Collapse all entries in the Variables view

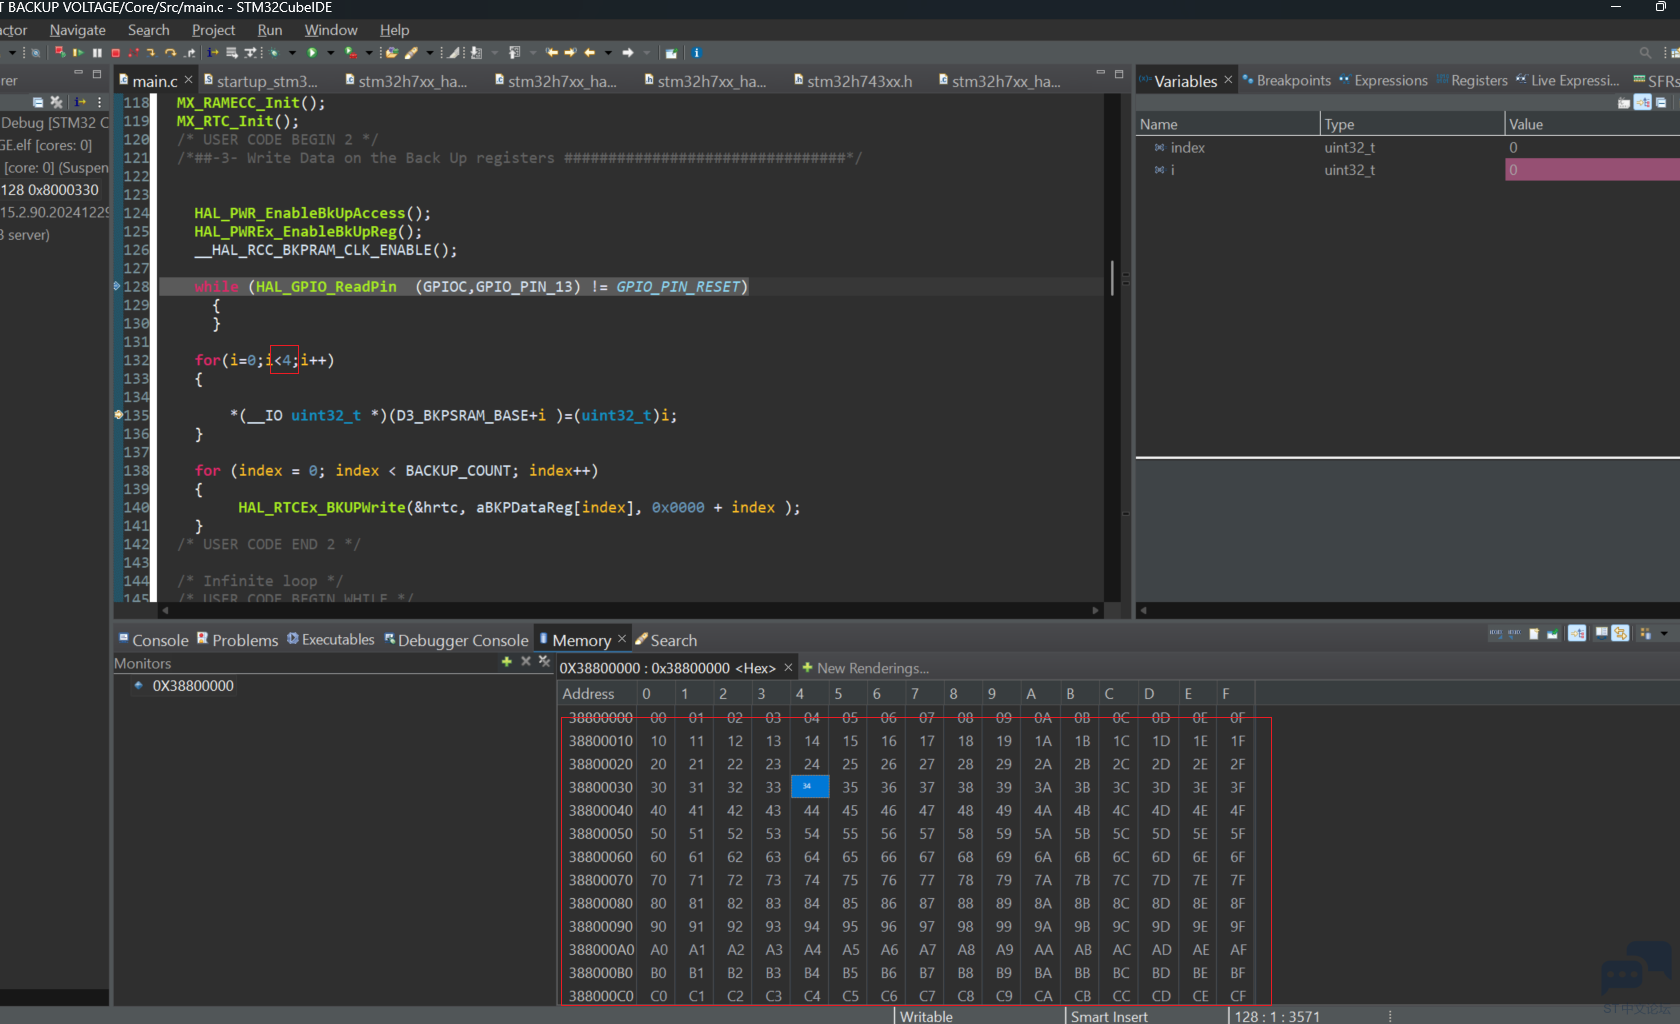[x=1661, y=102]
